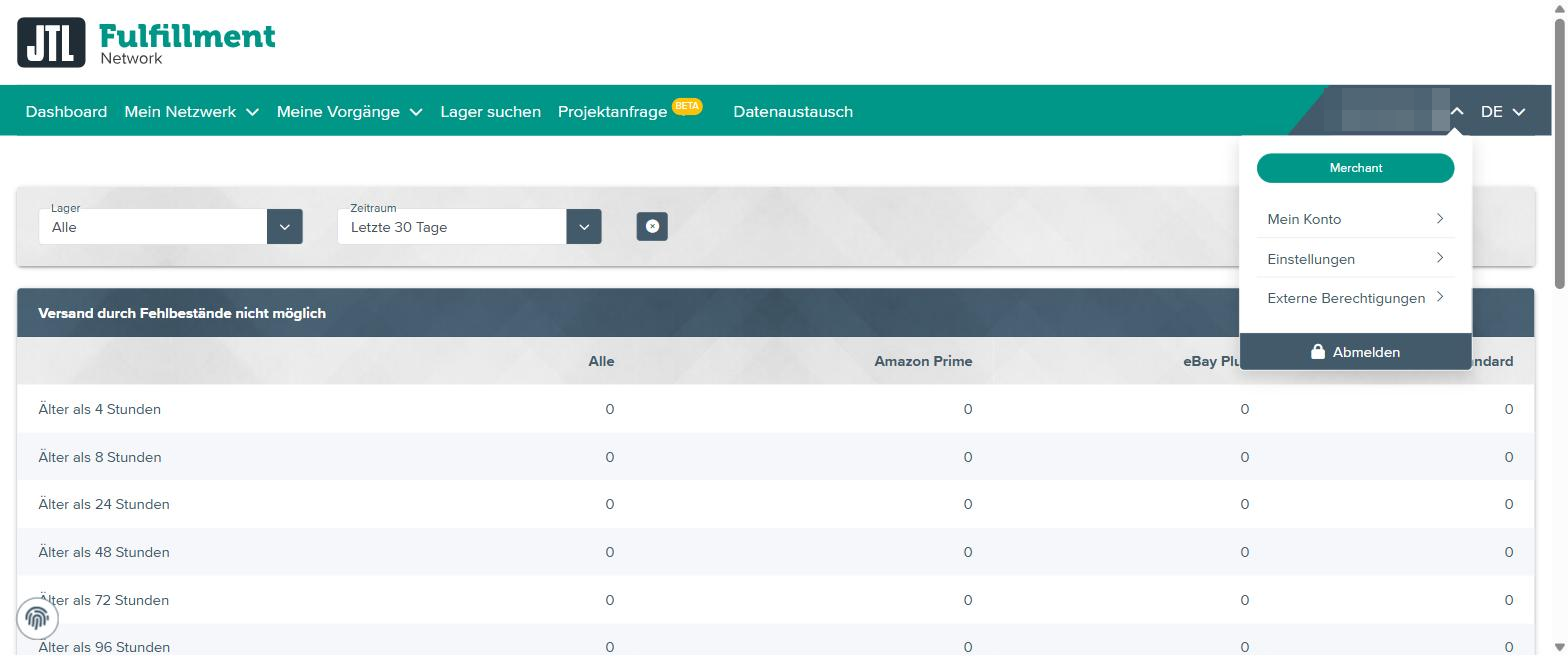Image resolution: width=1568 pixels, height=656 pixels.
Task: Click Alle value in 24 Stunden row
Action: tap(610, 504)
